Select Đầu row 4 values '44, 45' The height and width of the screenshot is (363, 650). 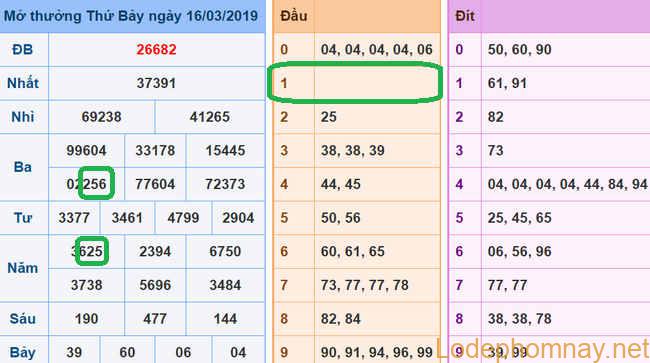coord(340,184)
